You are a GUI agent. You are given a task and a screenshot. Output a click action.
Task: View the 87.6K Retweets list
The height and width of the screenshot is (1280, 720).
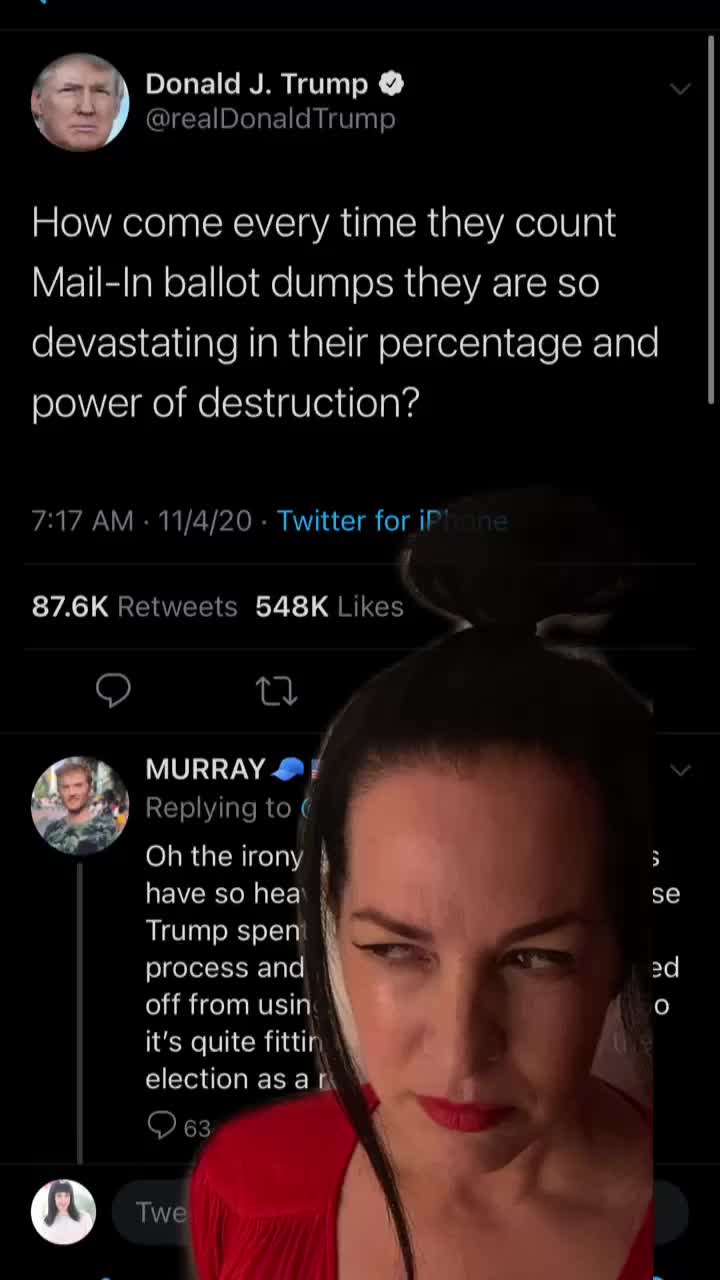tap(134, 606)
